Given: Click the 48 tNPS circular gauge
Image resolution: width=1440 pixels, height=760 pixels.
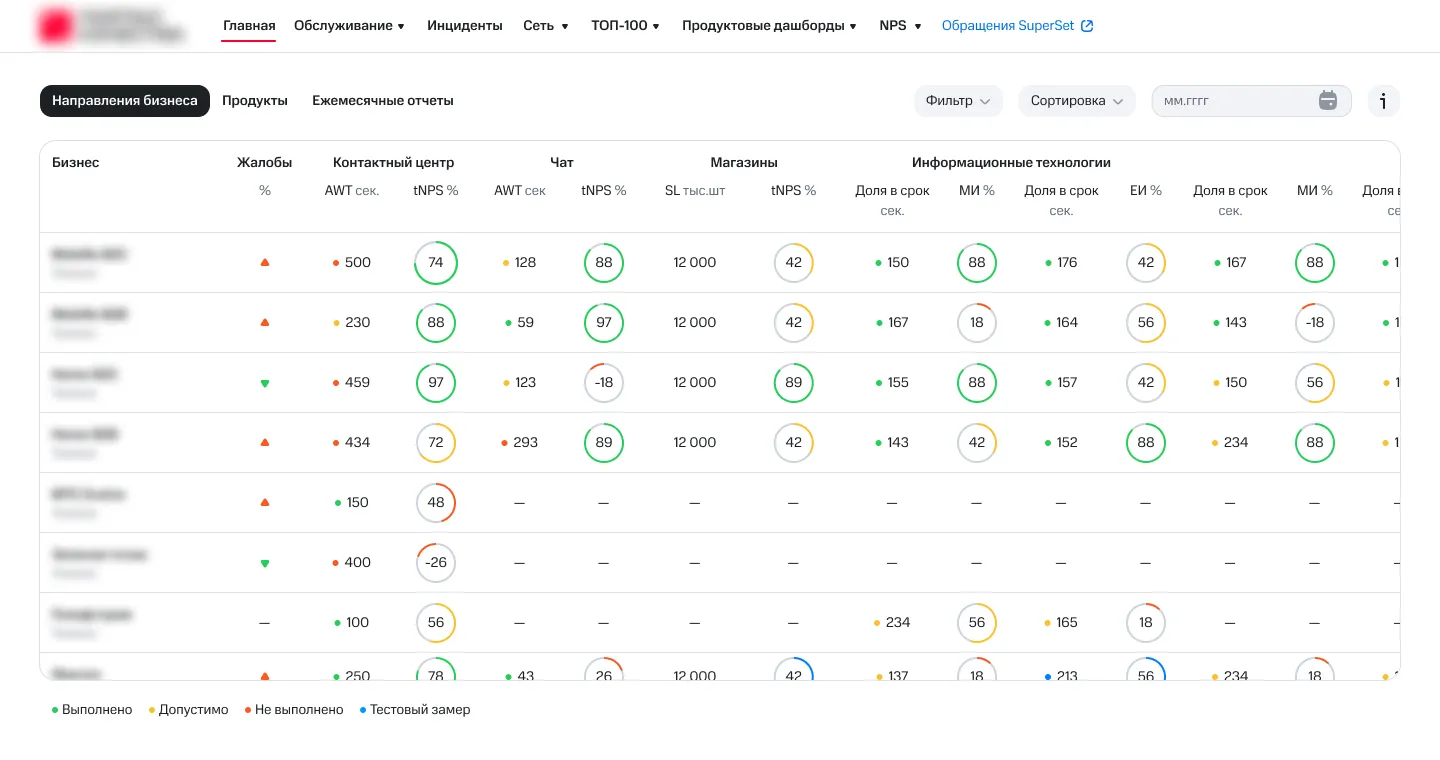Looking at the screenshot, I should click(436, 503).
